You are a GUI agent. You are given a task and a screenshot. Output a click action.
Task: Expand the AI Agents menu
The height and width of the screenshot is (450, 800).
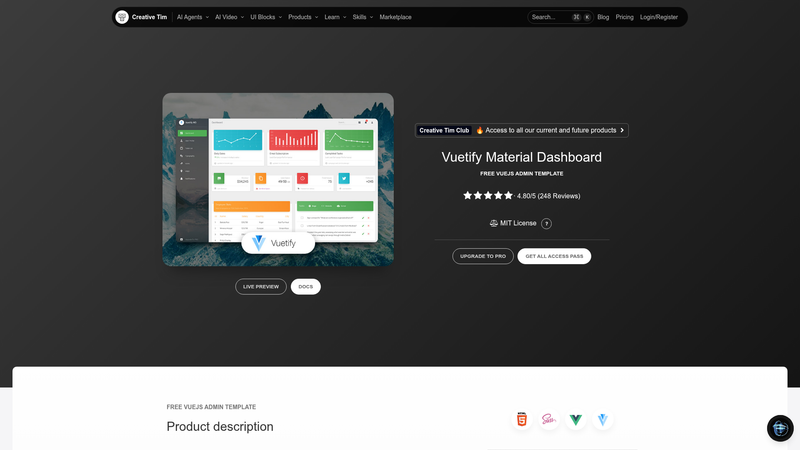pos(192,17)
